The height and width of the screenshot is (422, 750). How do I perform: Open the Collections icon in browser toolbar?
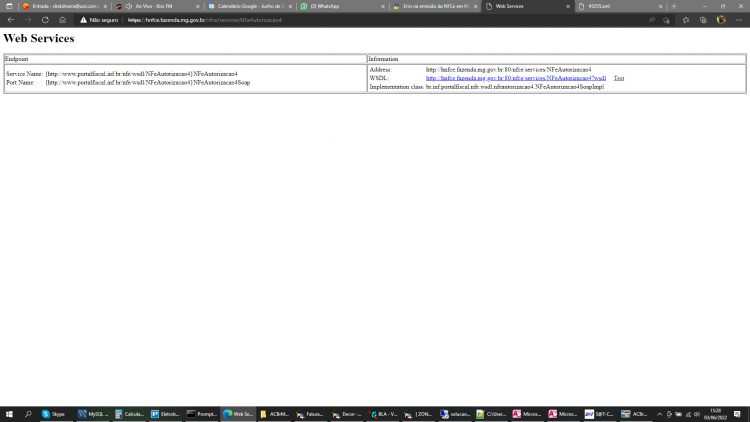(x=703, y=20)
